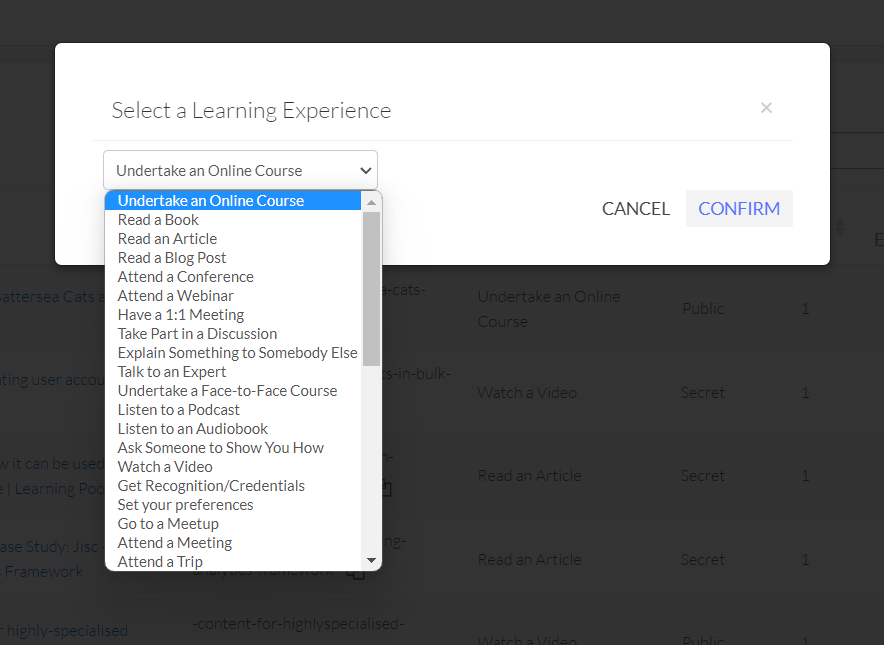Viewport: 884px width, 645px height.
Task: Pick "Go to a Meetup"
Action: tap(167, 523)
